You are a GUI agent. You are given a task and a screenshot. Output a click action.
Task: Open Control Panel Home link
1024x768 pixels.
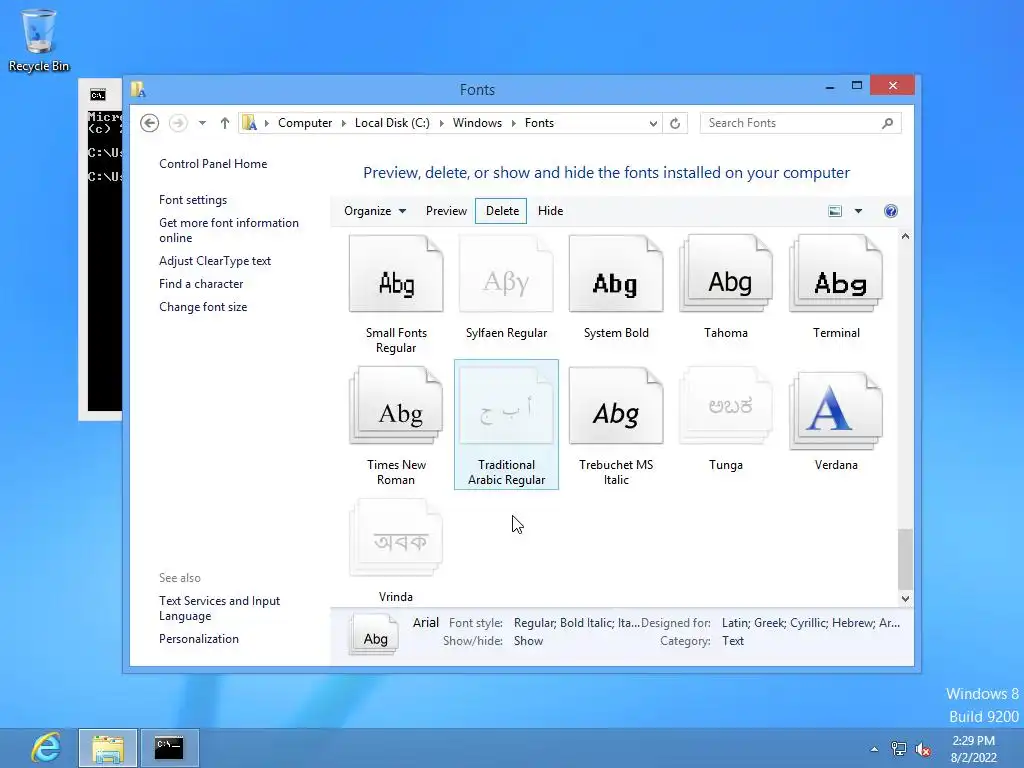click(x=213, y=164)
